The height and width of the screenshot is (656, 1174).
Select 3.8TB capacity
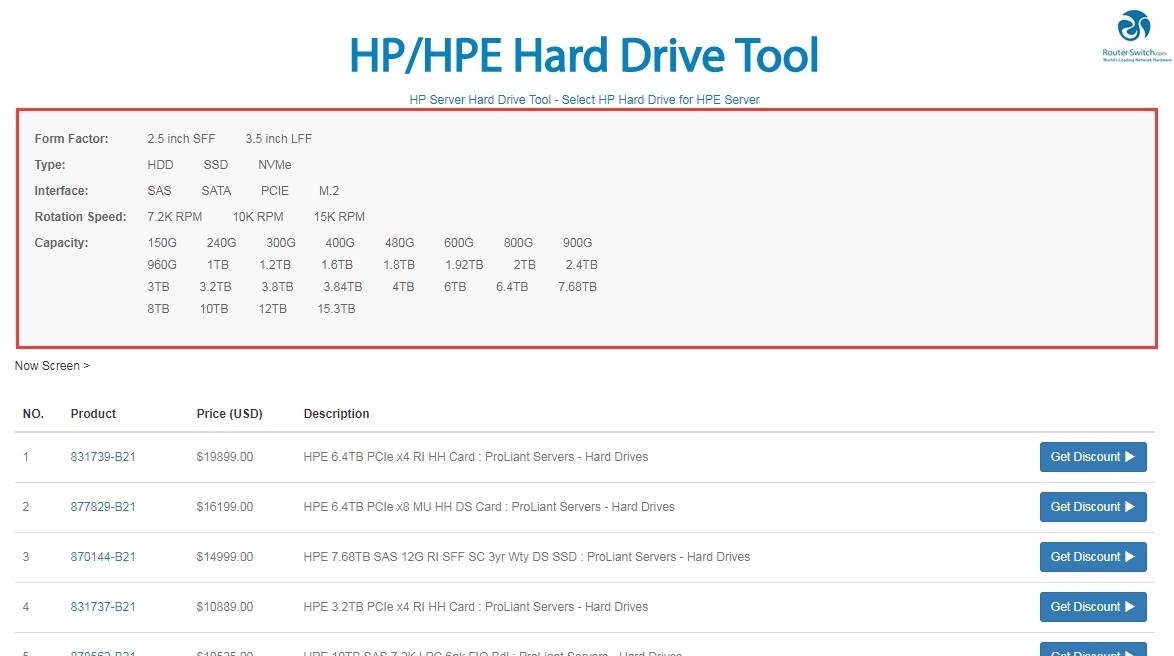(x=278, y=287)
